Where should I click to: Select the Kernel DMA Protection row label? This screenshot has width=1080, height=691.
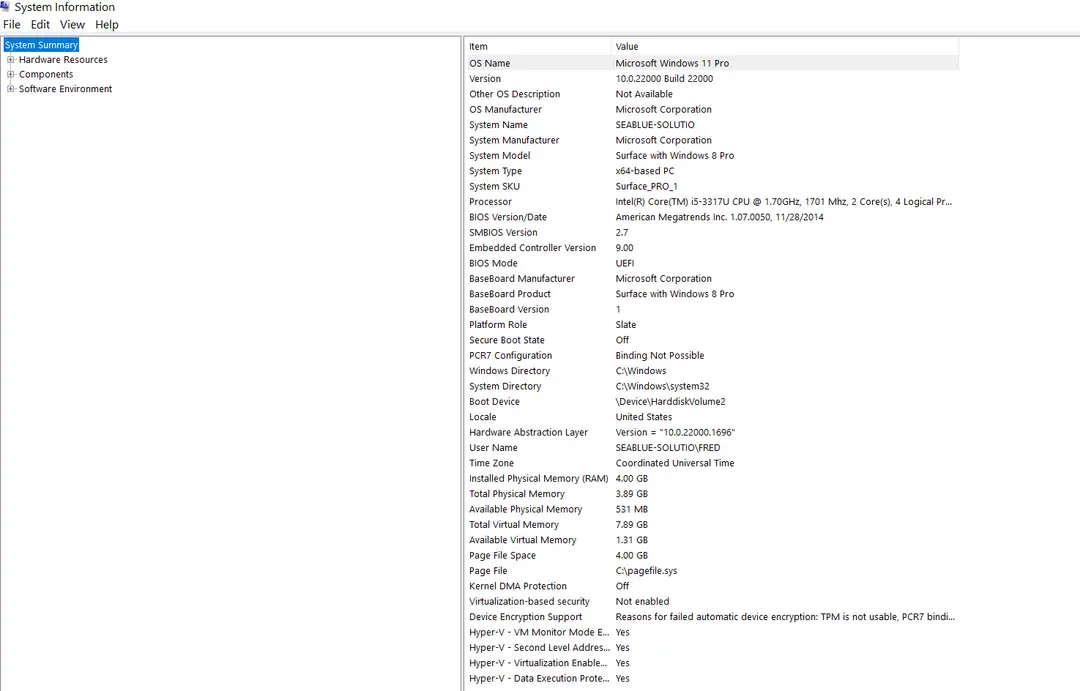518,586
